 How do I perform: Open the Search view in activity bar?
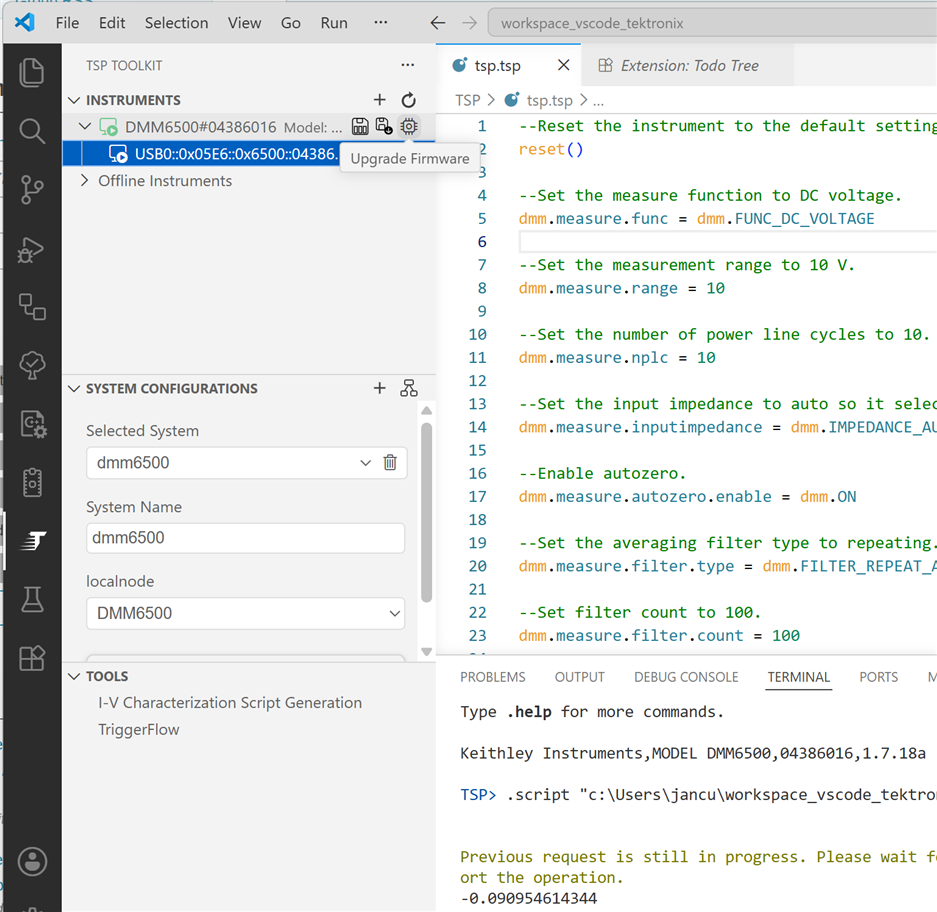tap(32, 131)
